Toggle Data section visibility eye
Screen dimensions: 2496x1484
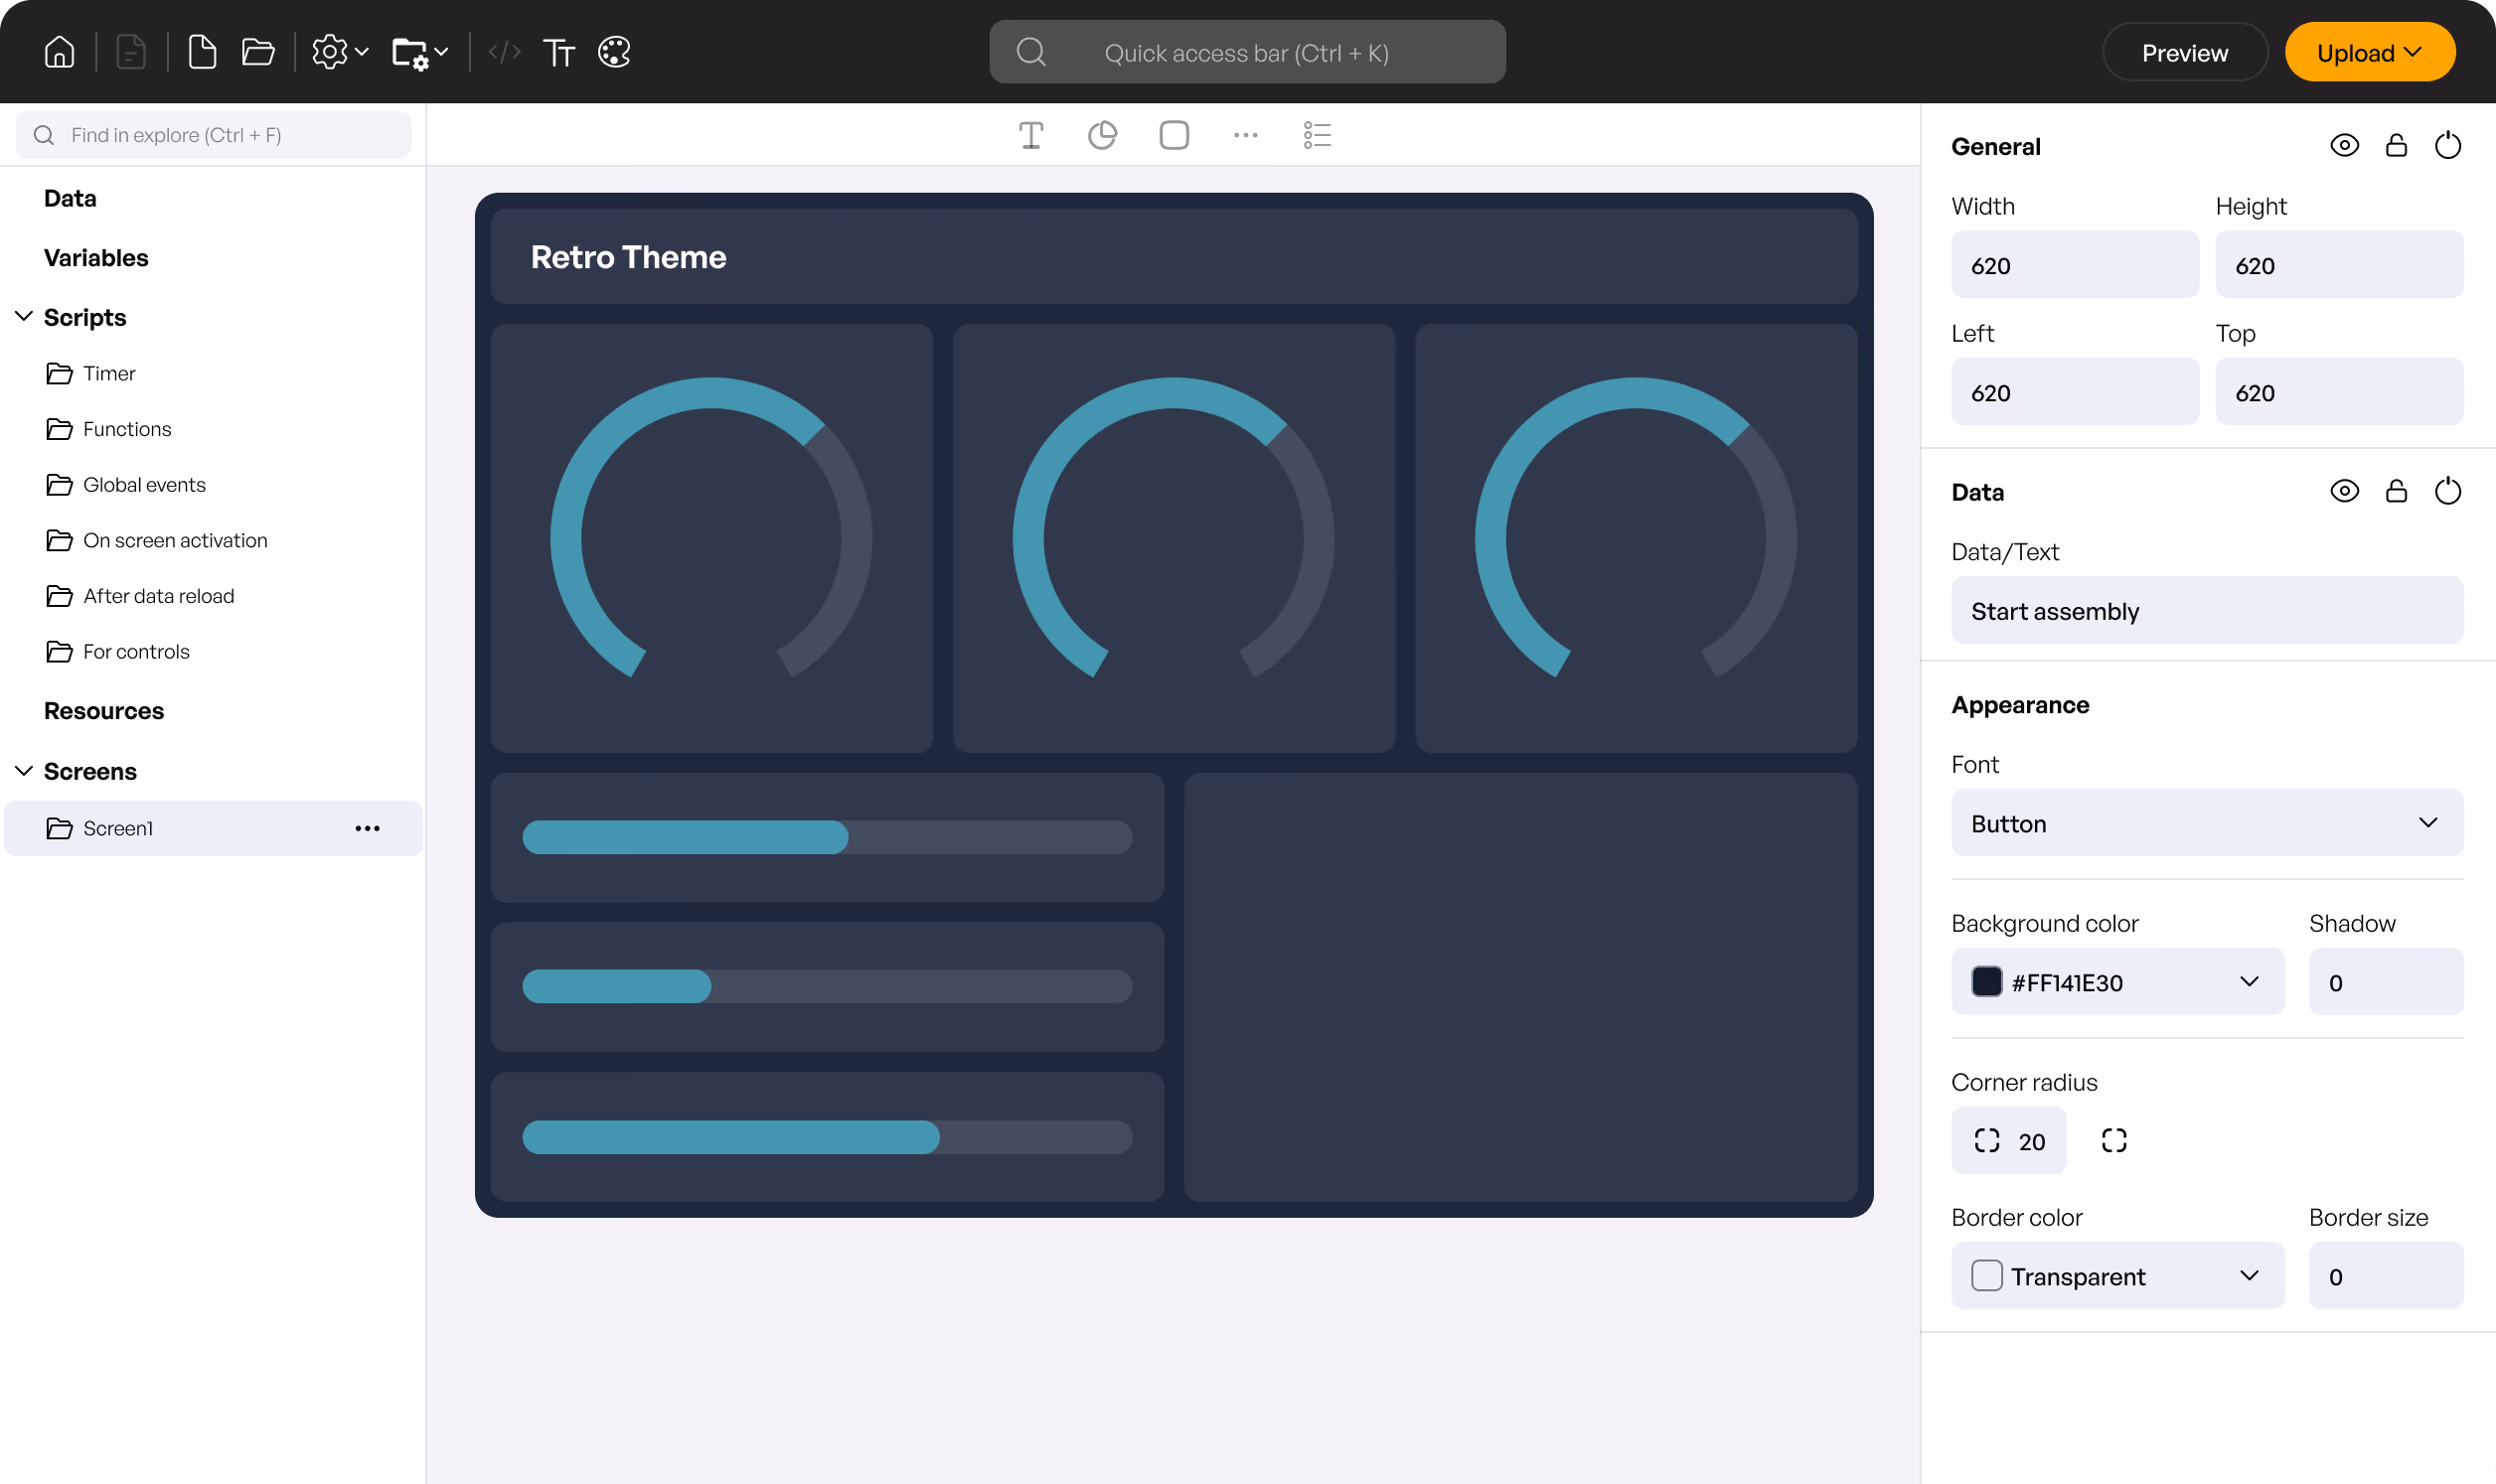click(2344, 491)
